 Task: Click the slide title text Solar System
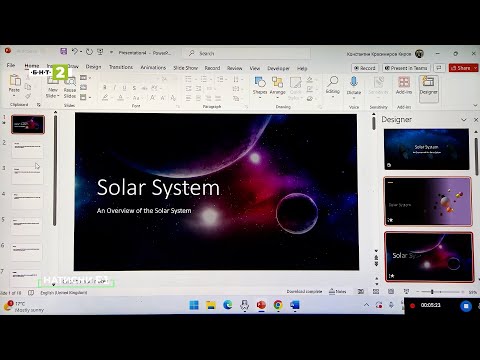(x=158, y=188)
